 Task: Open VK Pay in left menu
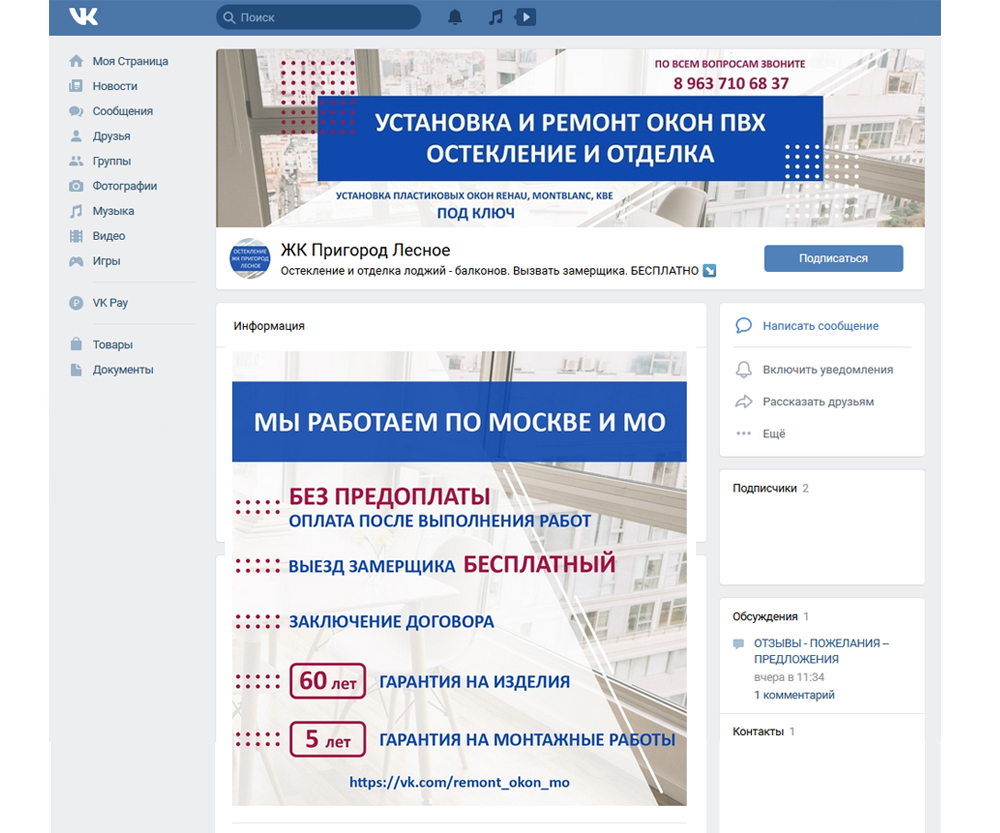110,303
